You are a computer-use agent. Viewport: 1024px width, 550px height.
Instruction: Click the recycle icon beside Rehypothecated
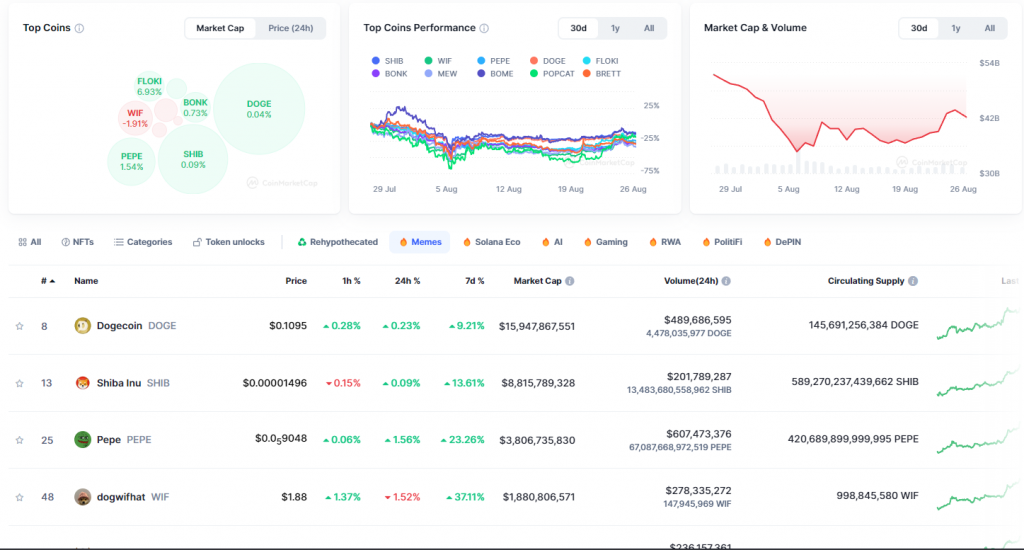(x=302, y=242)
